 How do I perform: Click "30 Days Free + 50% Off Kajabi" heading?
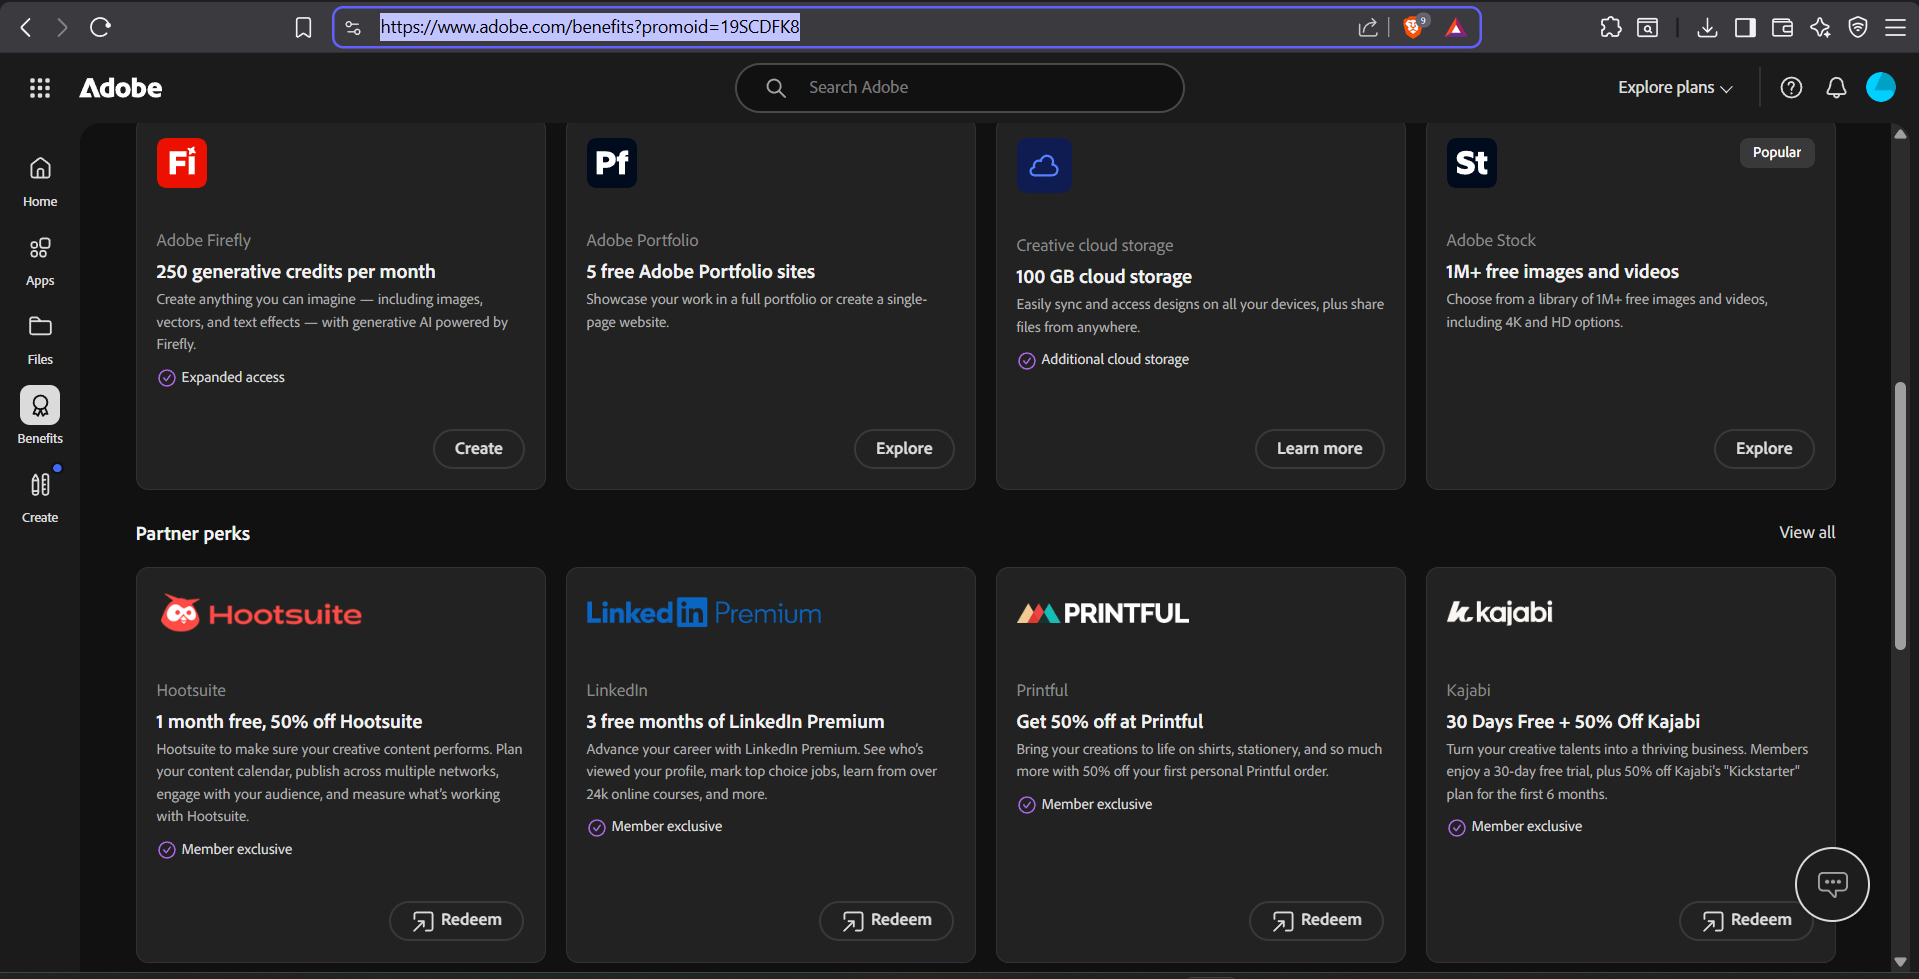pos(1573,722)
